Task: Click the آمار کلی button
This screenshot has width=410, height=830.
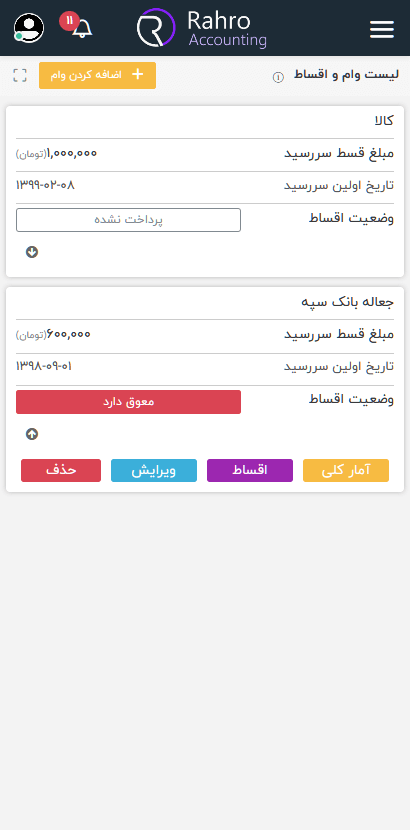Action: tap(346, 471)
